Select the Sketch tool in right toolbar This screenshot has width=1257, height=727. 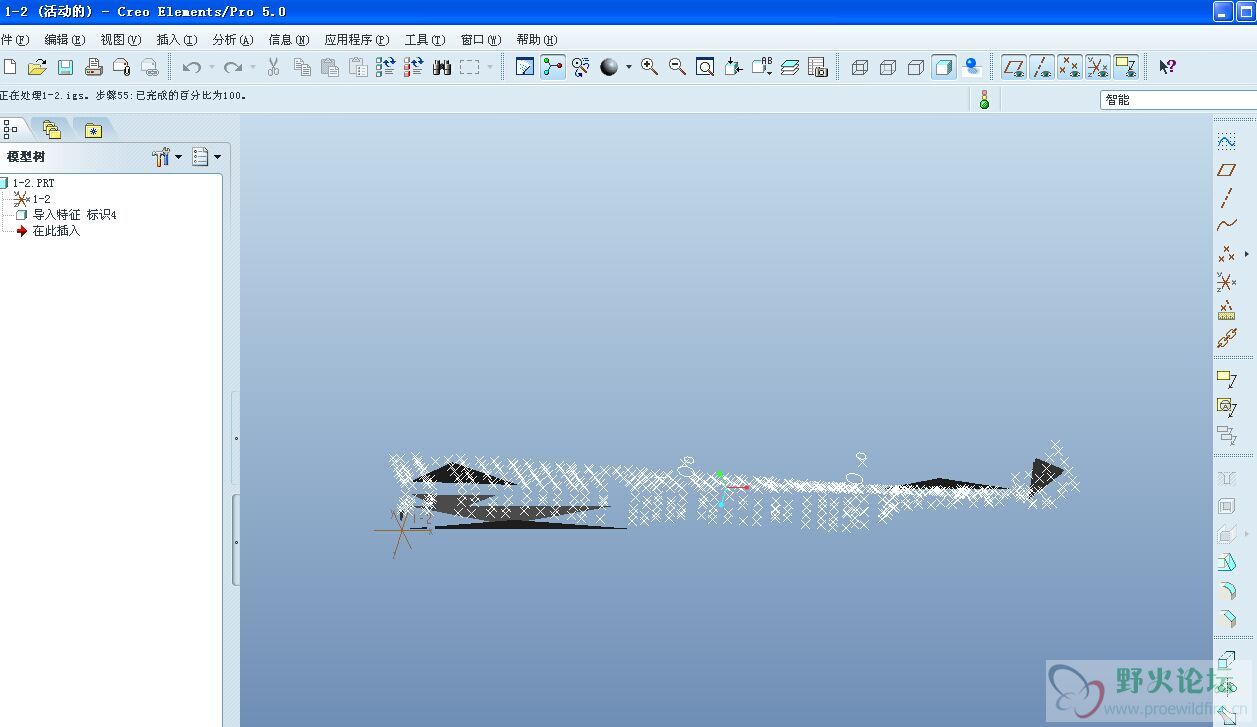click(1226, 142)
